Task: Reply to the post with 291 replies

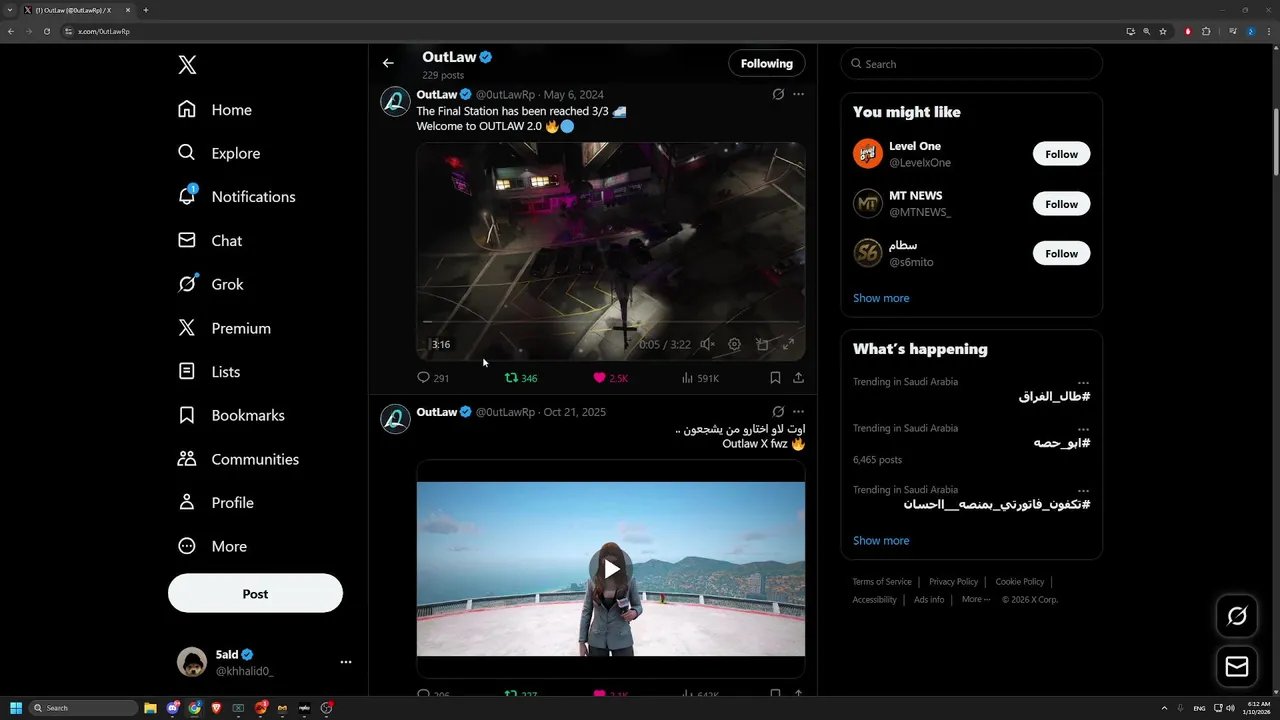Action: (433, 378)
